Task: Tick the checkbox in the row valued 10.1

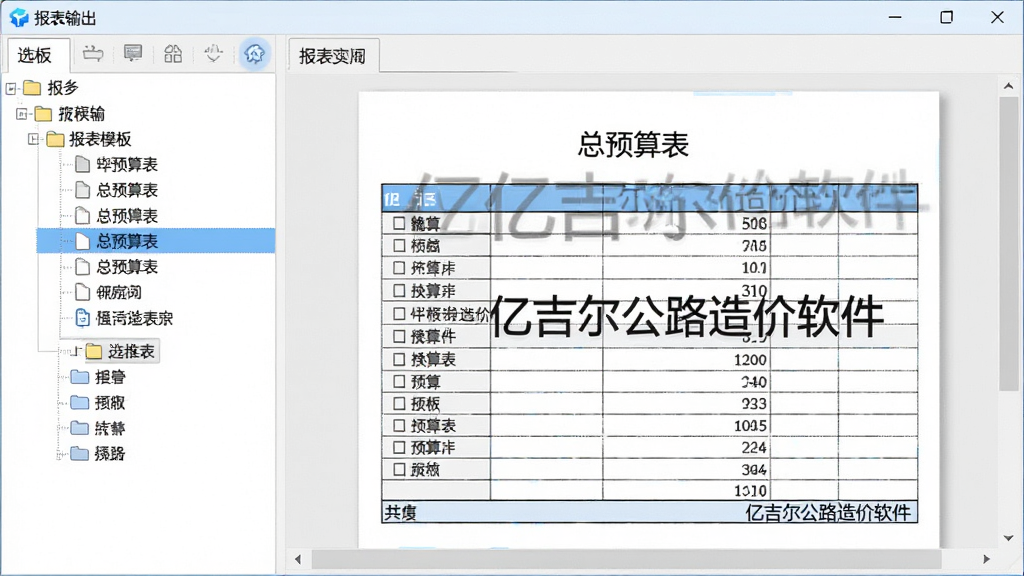Action: pos(399,268)
